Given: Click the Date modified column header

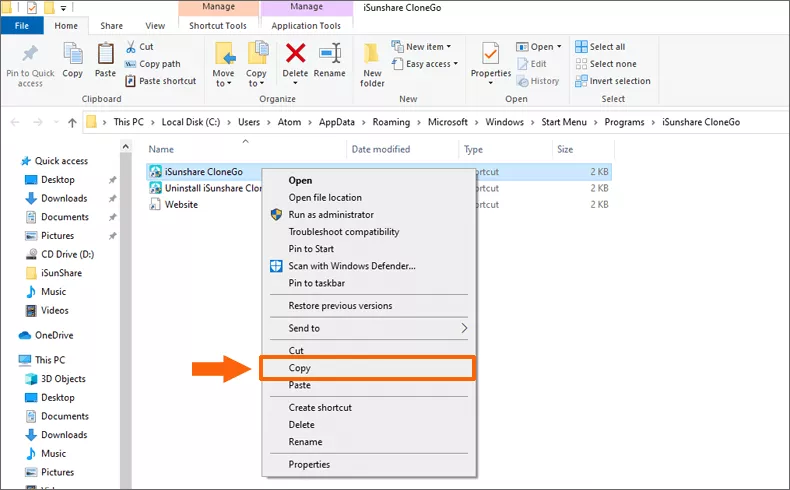Looking at the screenshot, I should point(380,149).
